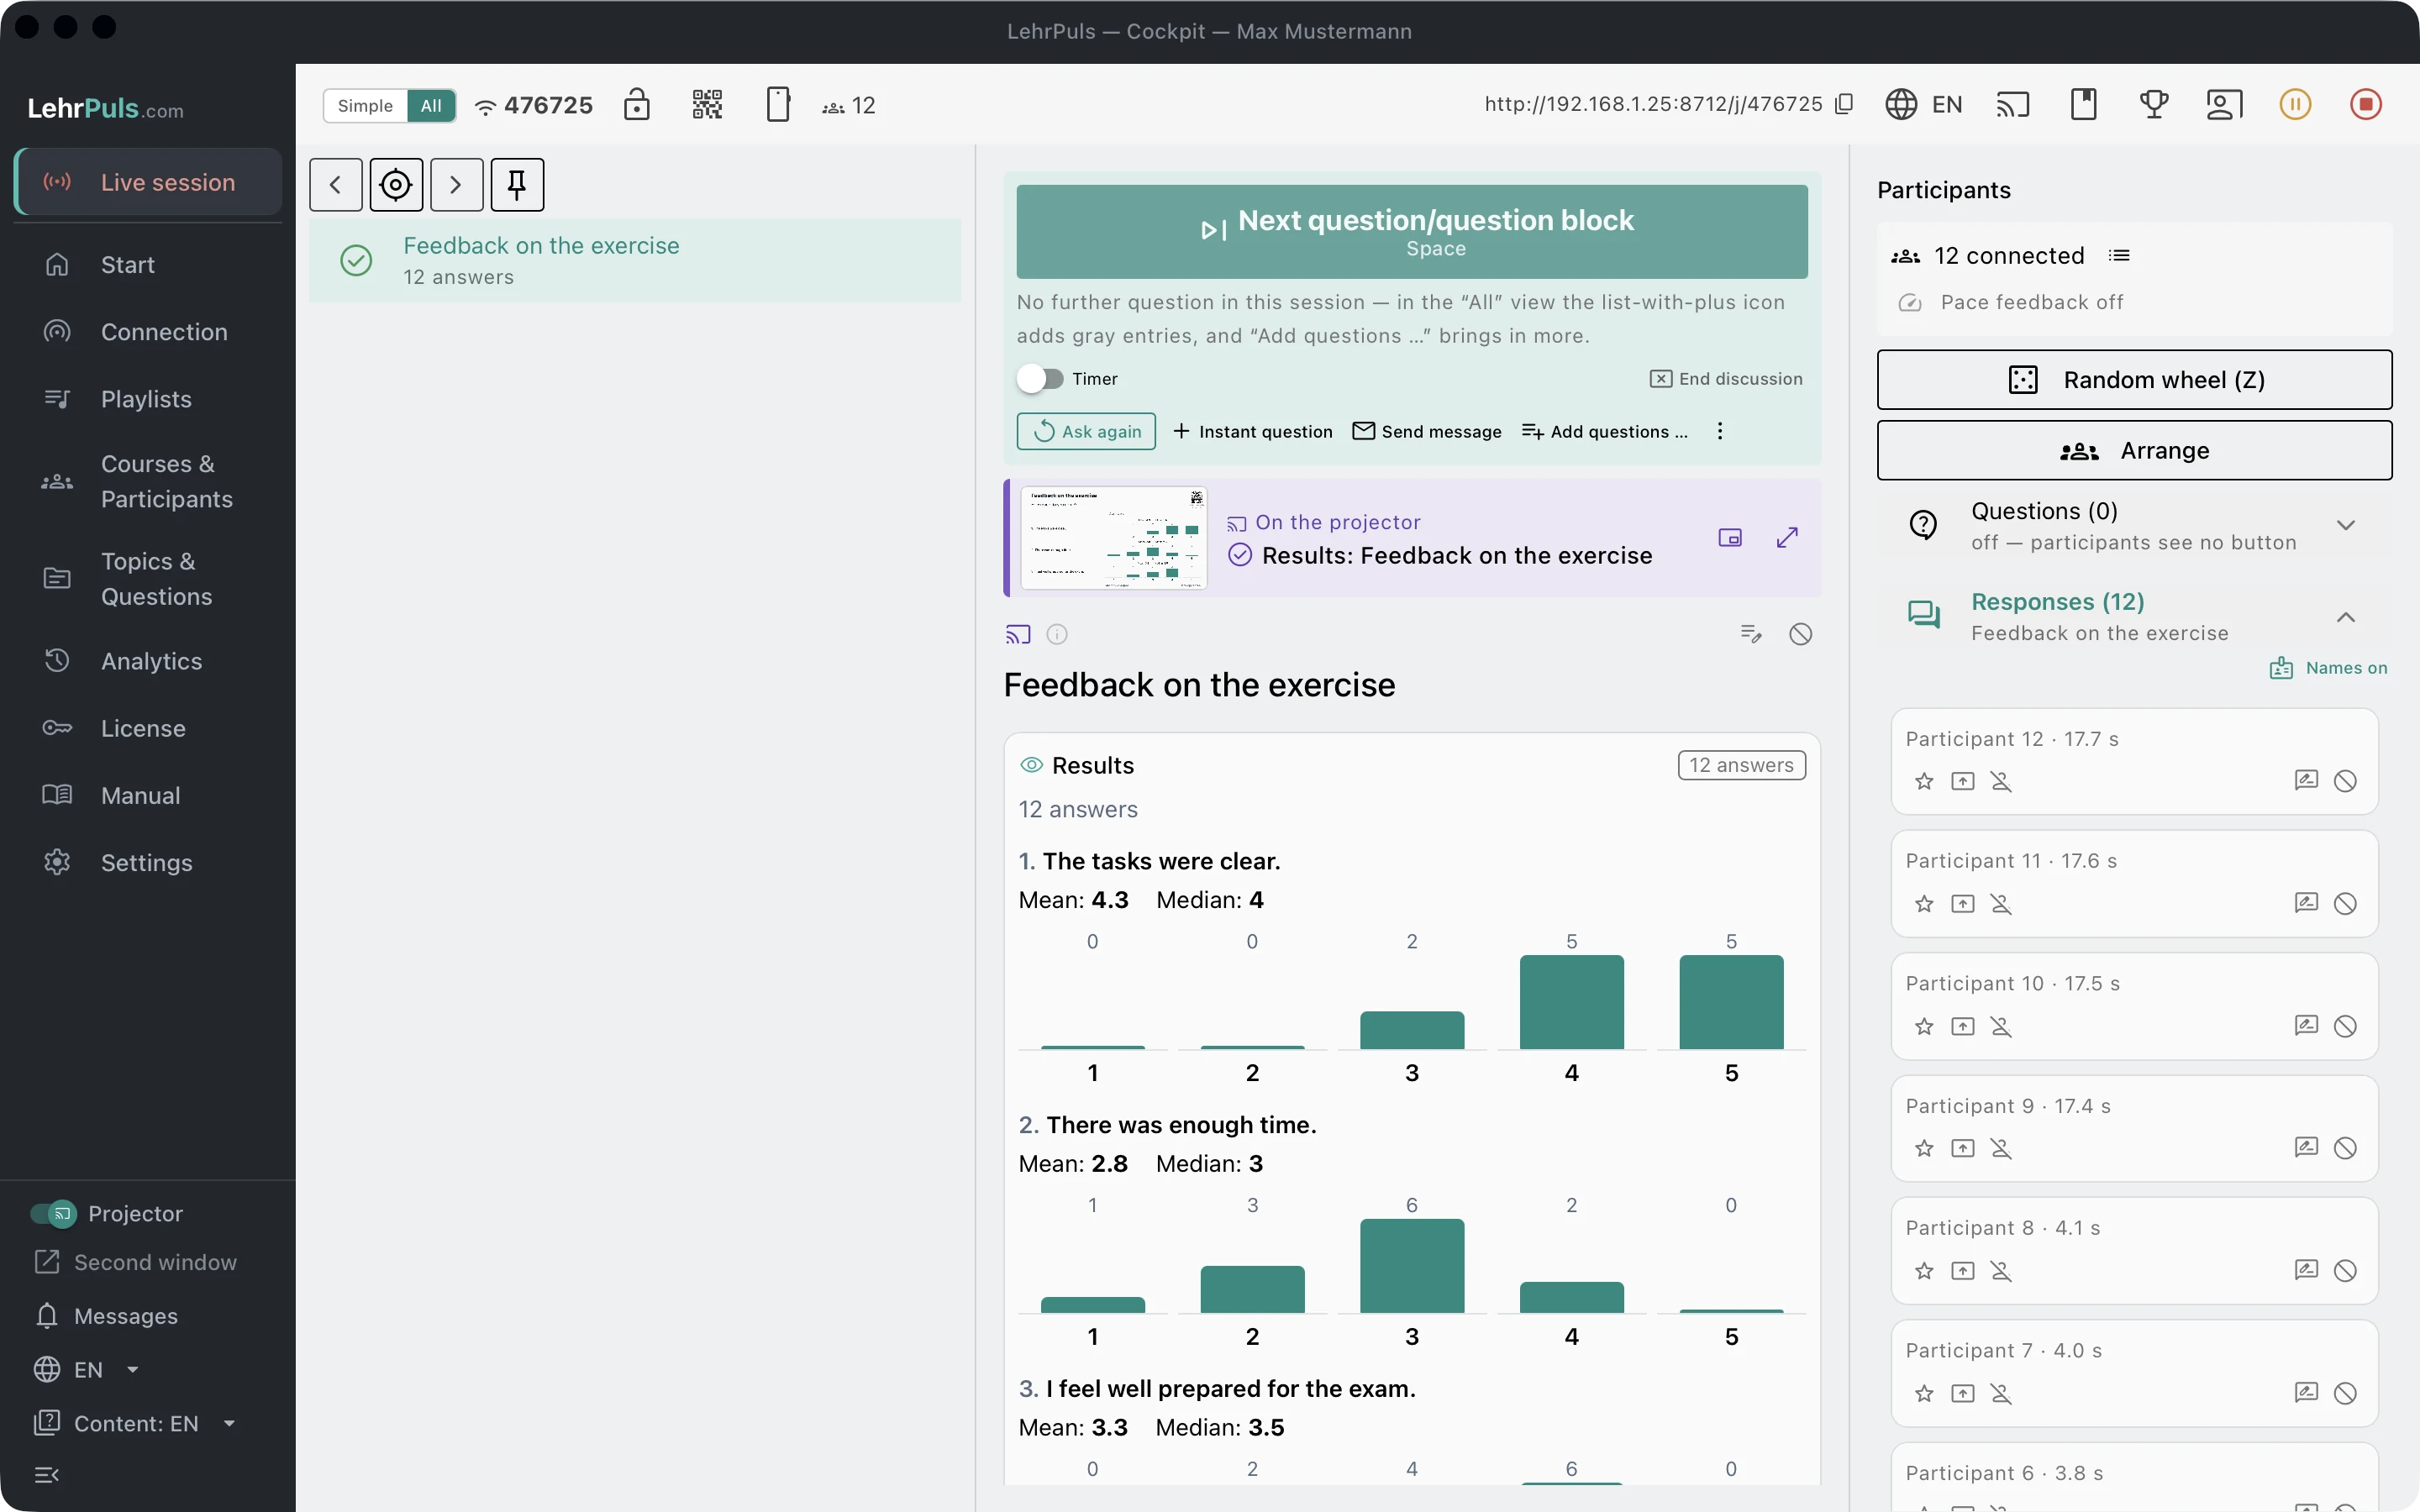Go to next question with right arrow
Screen dimensions: 2420x1512
click(x=457, y=185)
